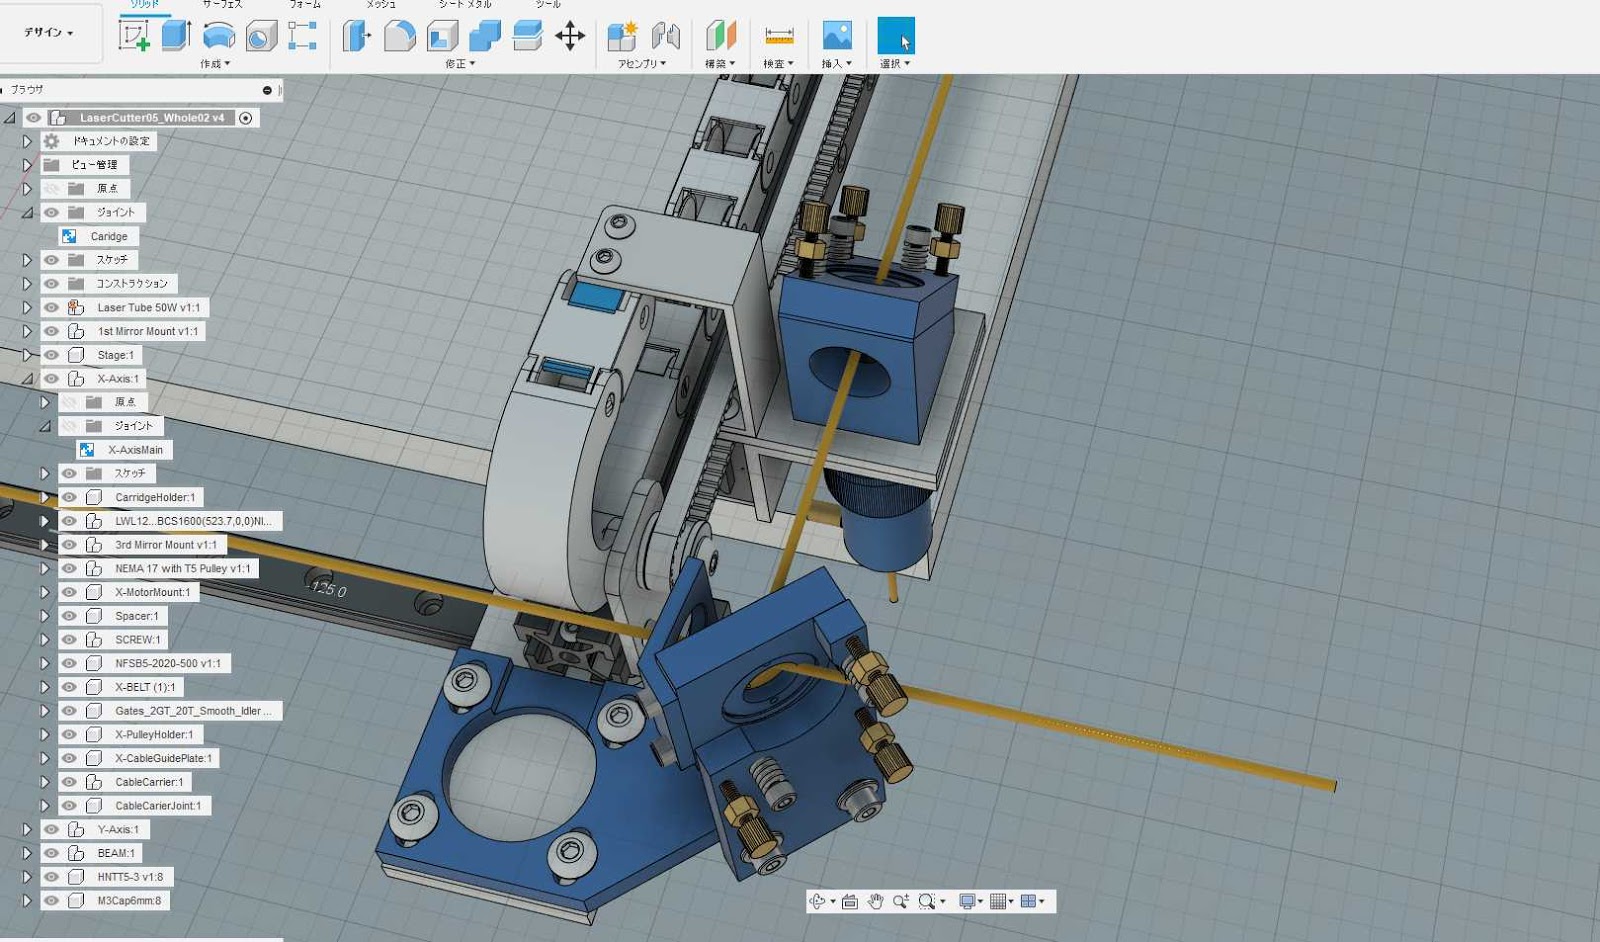
Task: Select the Offset Face tool
Action: [x=527, y=36]
